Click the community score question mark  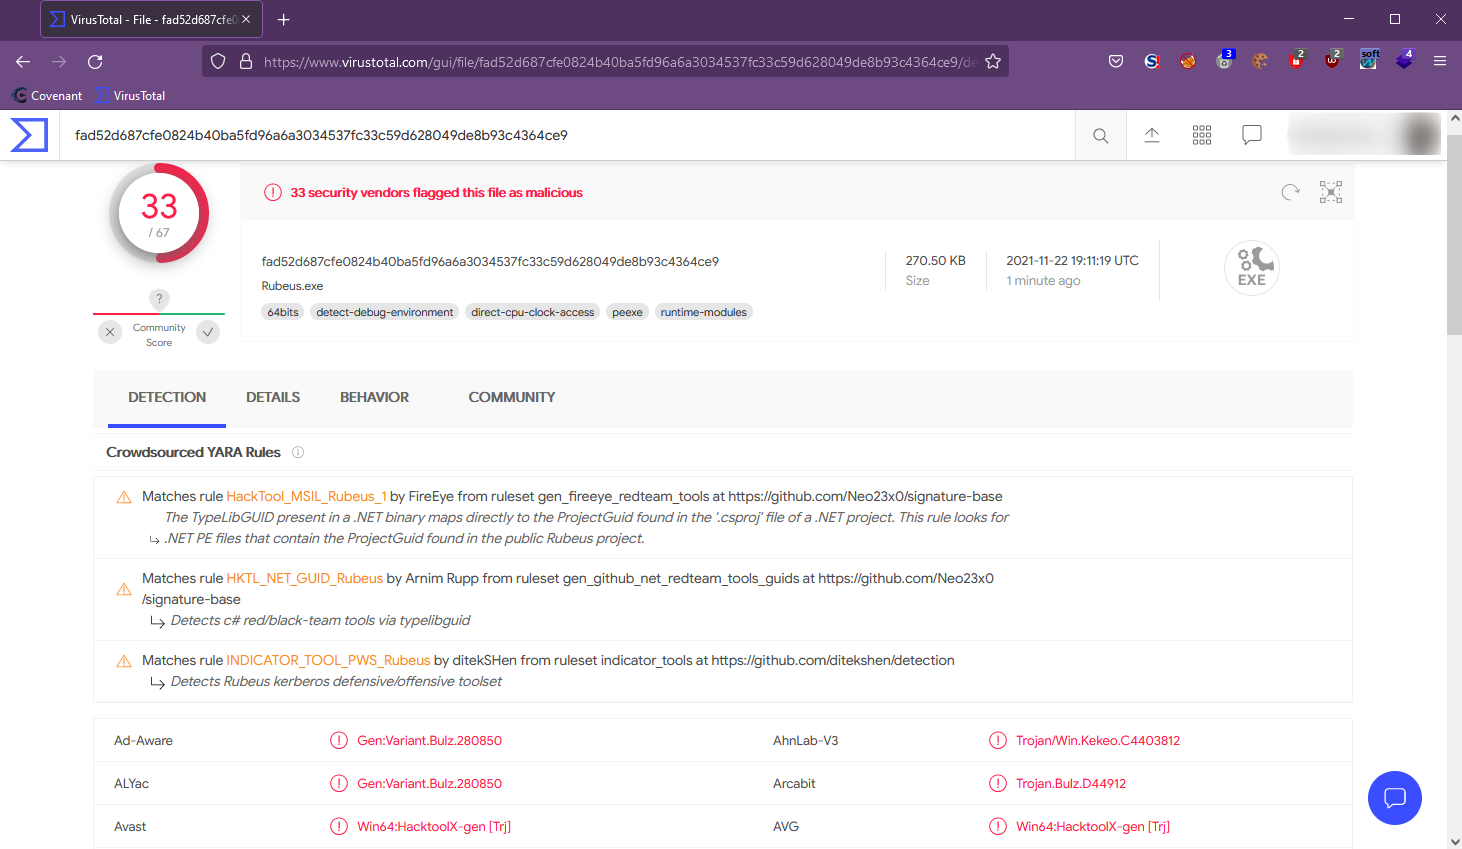[159, 299]
